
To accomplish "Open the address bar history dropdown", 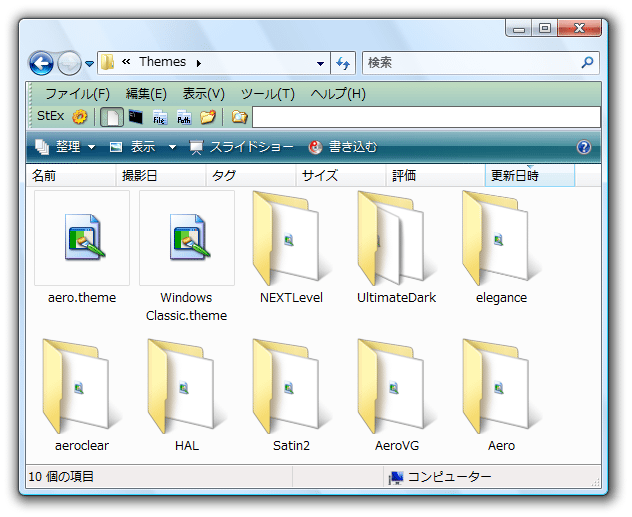I will [320, 63].
